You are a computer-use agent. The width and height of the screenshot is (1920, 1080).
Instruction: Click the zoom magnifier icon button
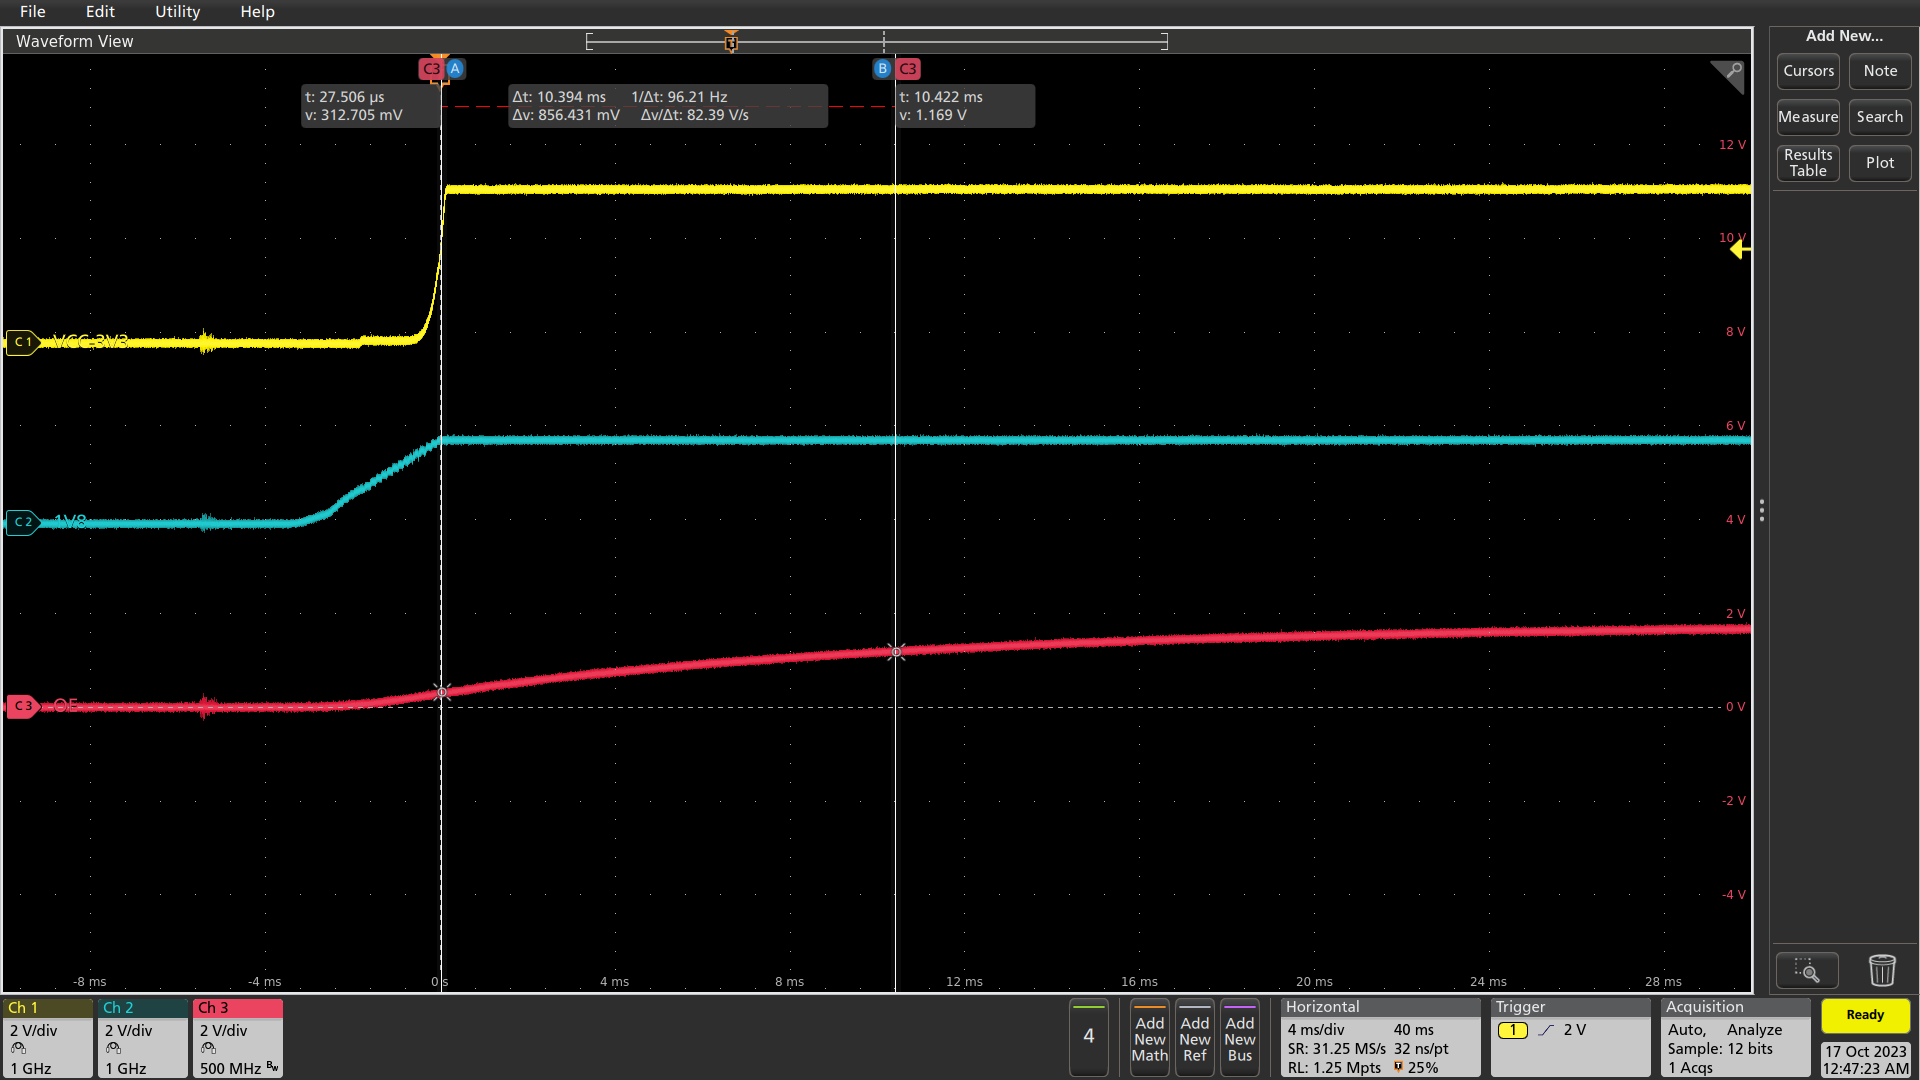click(x=1807, y=970)
